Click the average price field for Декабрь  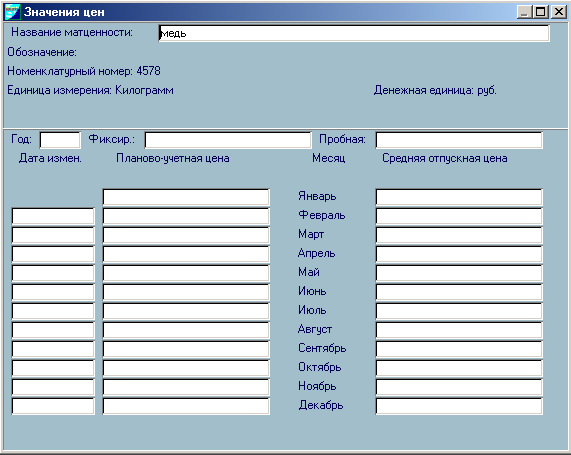(459, 406)
